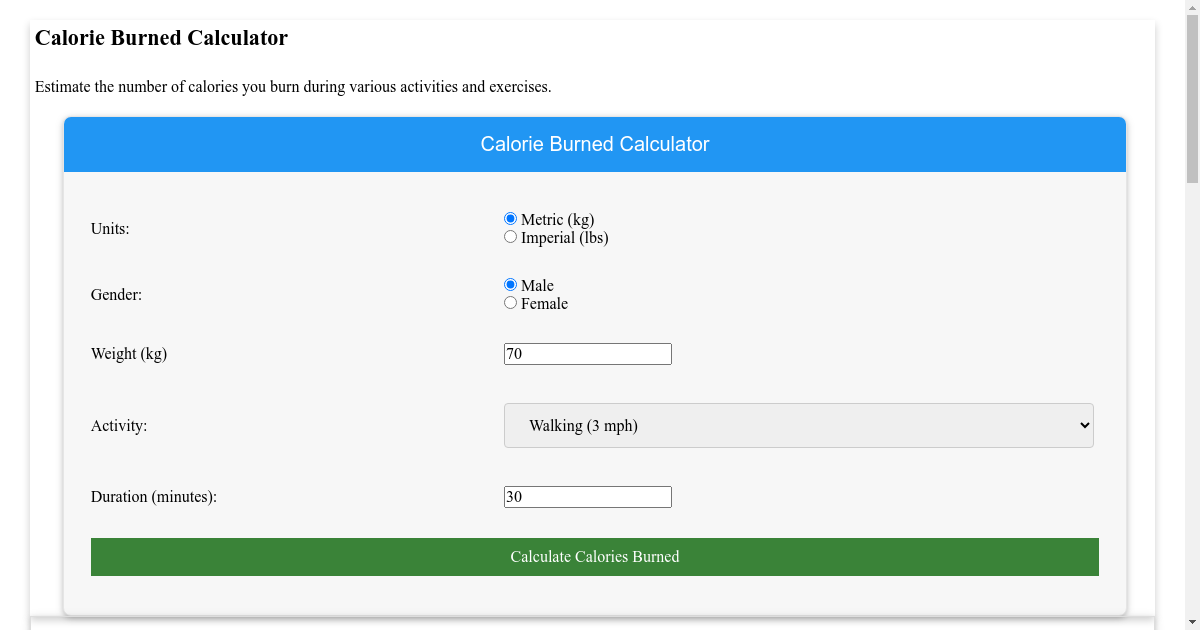Click the vertical scrollbar thumb
Viewport: 1200px width, 630px height.
coord(1191,100)
